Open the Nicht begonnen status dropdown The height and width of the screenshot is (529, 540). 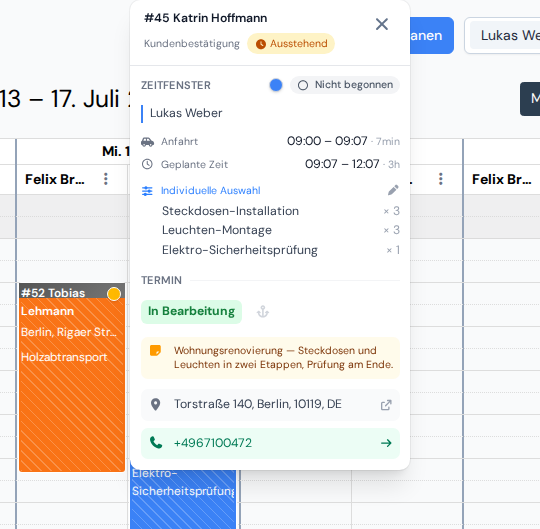pos(345,85)
